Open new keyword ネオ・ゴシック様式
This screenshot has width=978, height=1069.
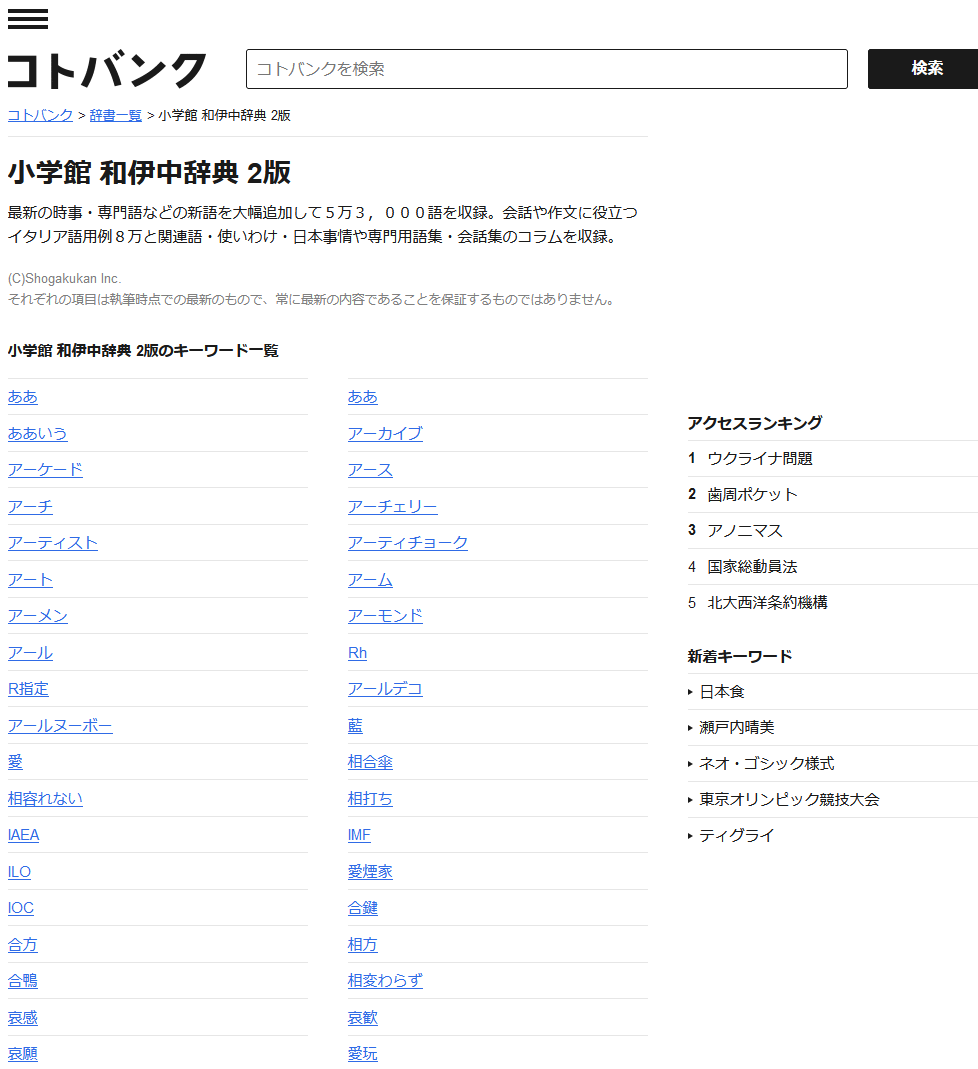coord(767,764)
